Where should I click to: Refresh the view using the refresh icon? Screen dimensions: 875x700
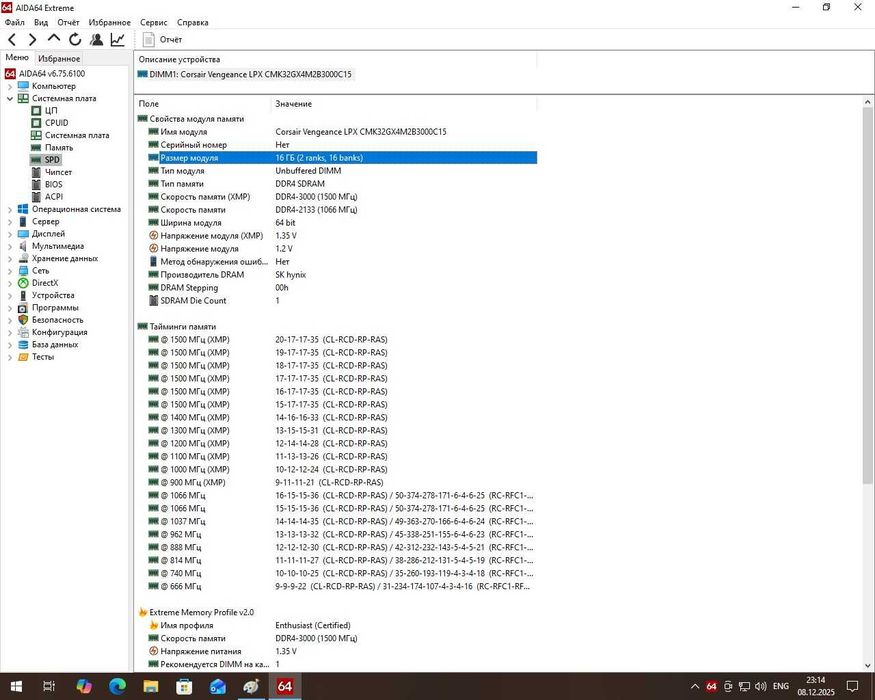(75, 39)
